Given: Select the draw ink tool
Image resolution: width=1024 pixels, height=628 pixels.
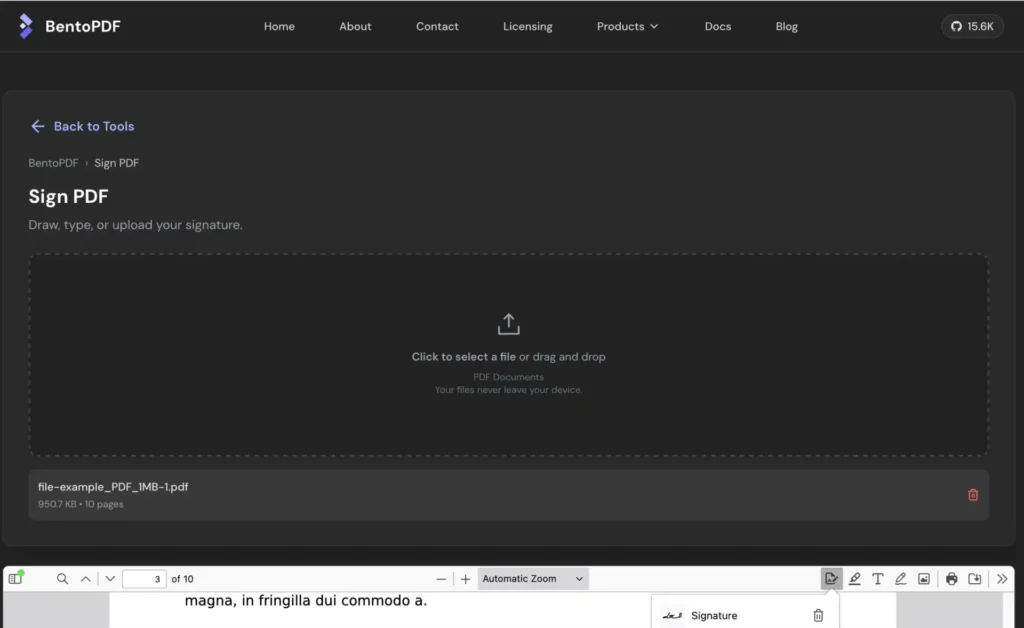Looking at the screenshot, I should pos(901,578).
